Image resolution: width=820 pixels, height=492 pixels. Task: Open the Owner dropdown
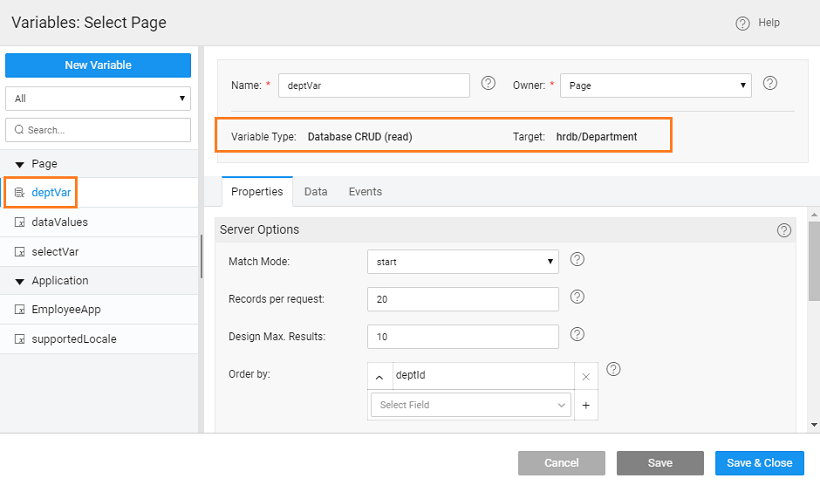[655, 86]
